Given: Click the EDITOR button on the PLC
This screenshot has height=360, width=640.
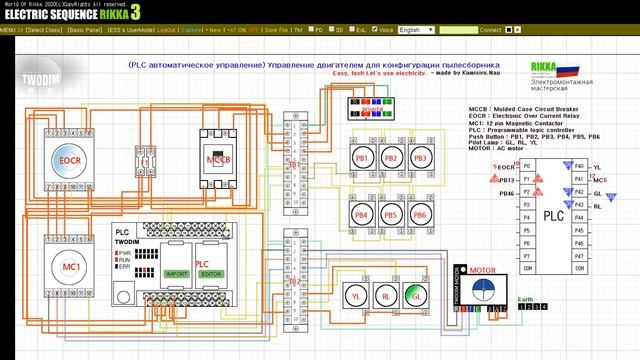Looking at the screenshot, I should [x=211, y=274].
